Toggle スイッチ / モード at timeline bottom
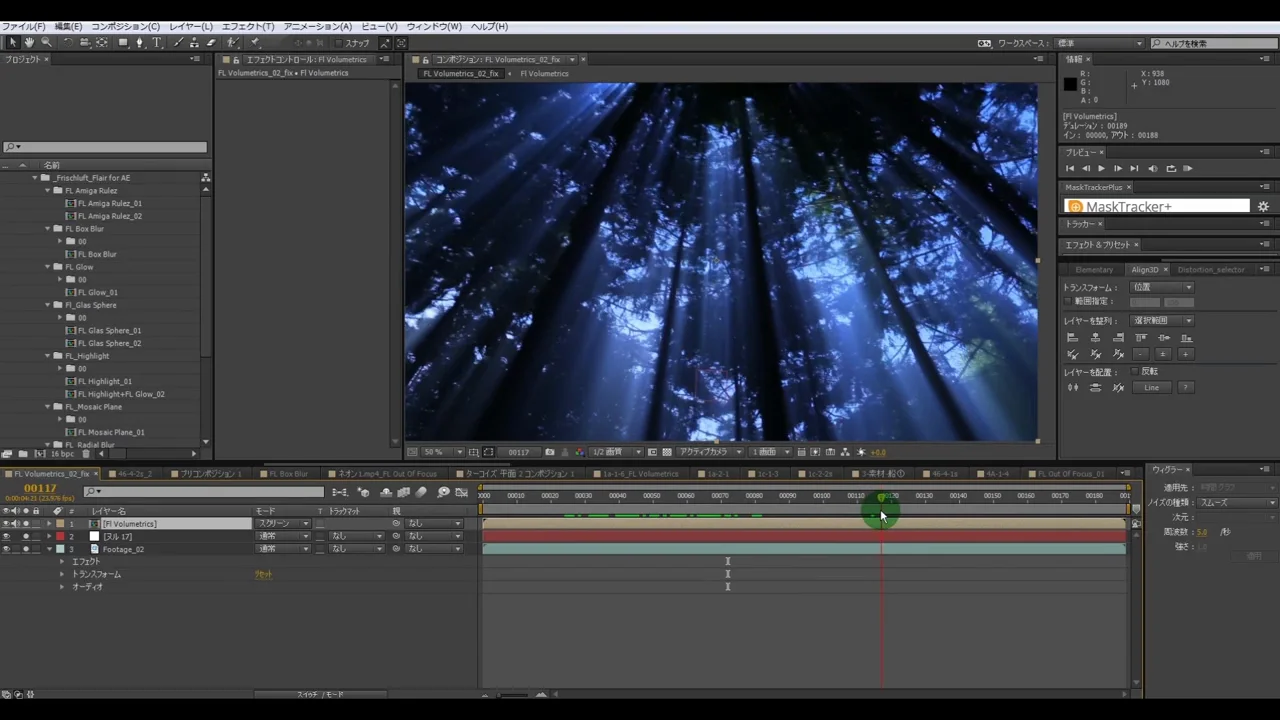The image size is (1280, 720). coord(320,695)
